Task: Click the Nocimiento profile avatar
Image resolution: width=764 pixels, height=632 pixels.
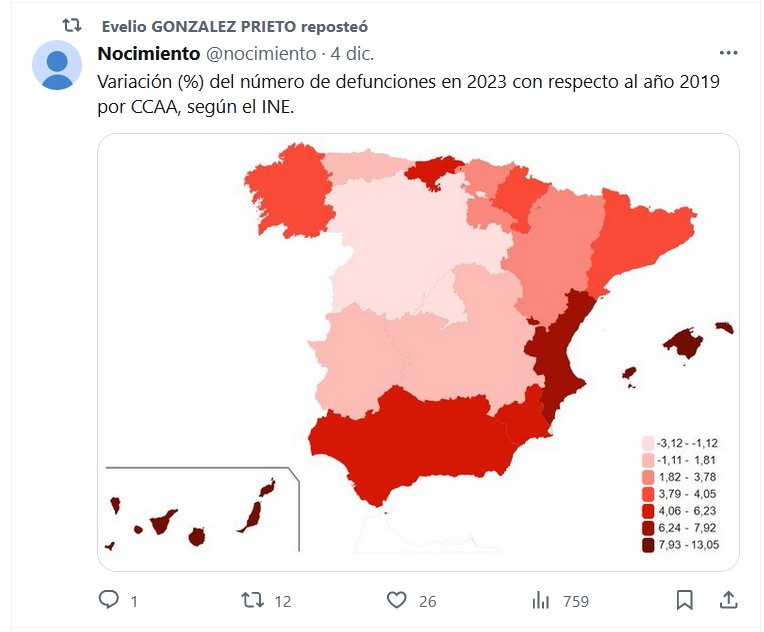Action: point(57,66)
